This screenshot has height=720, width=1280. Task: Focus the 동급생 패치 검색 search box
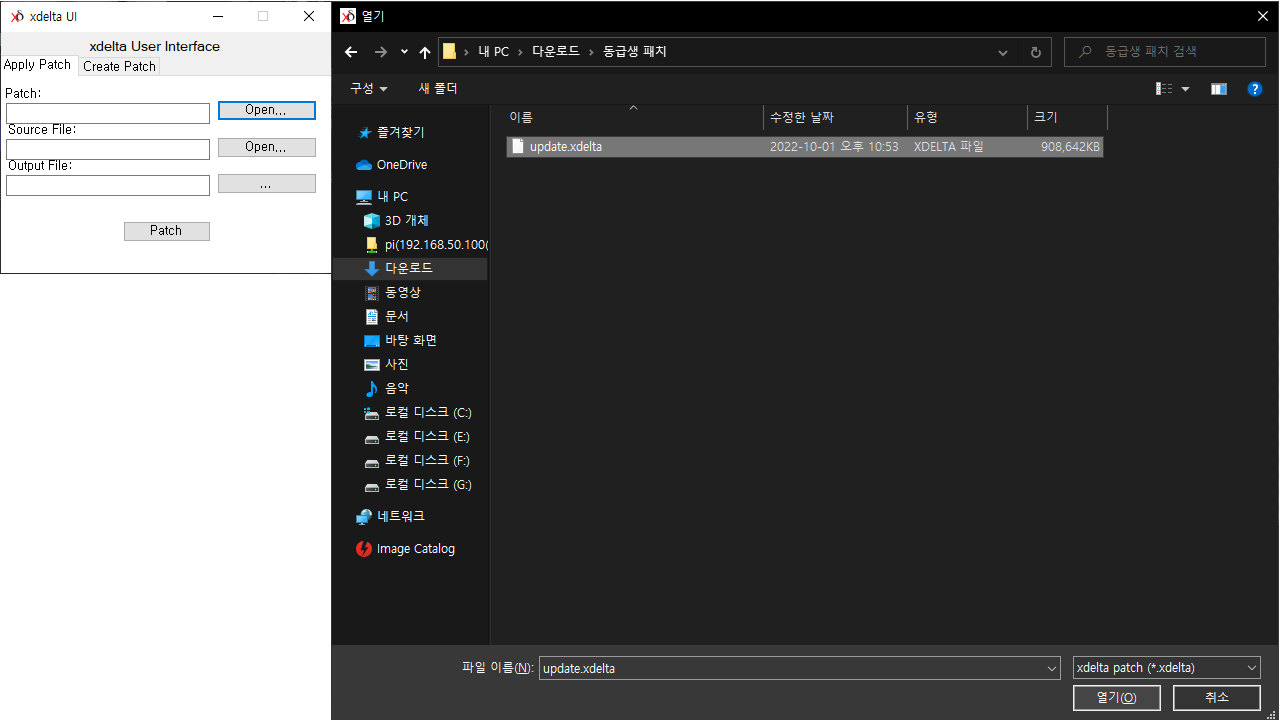click(x=1165, y=52)
